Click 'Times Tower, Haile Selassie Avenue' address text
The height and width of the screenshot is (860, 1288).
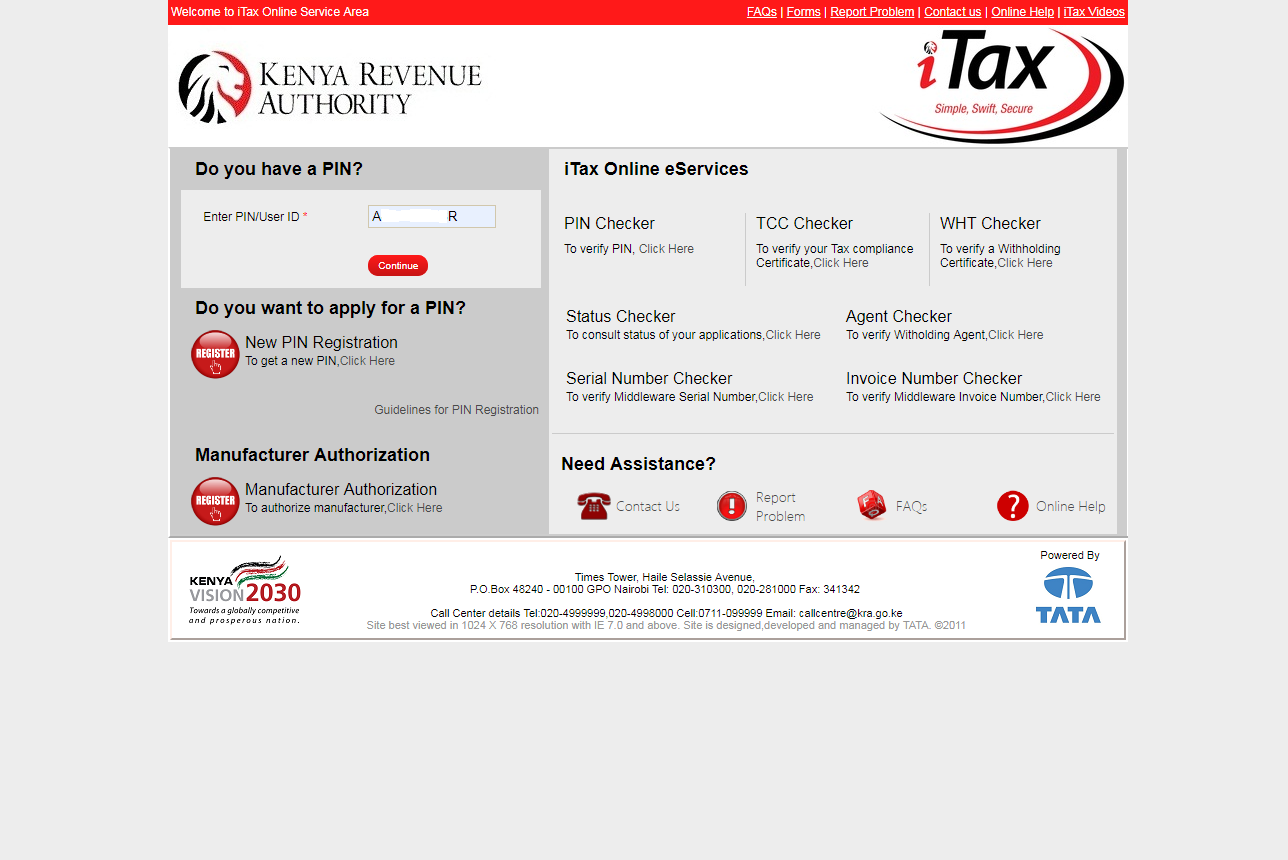[665, 577]
